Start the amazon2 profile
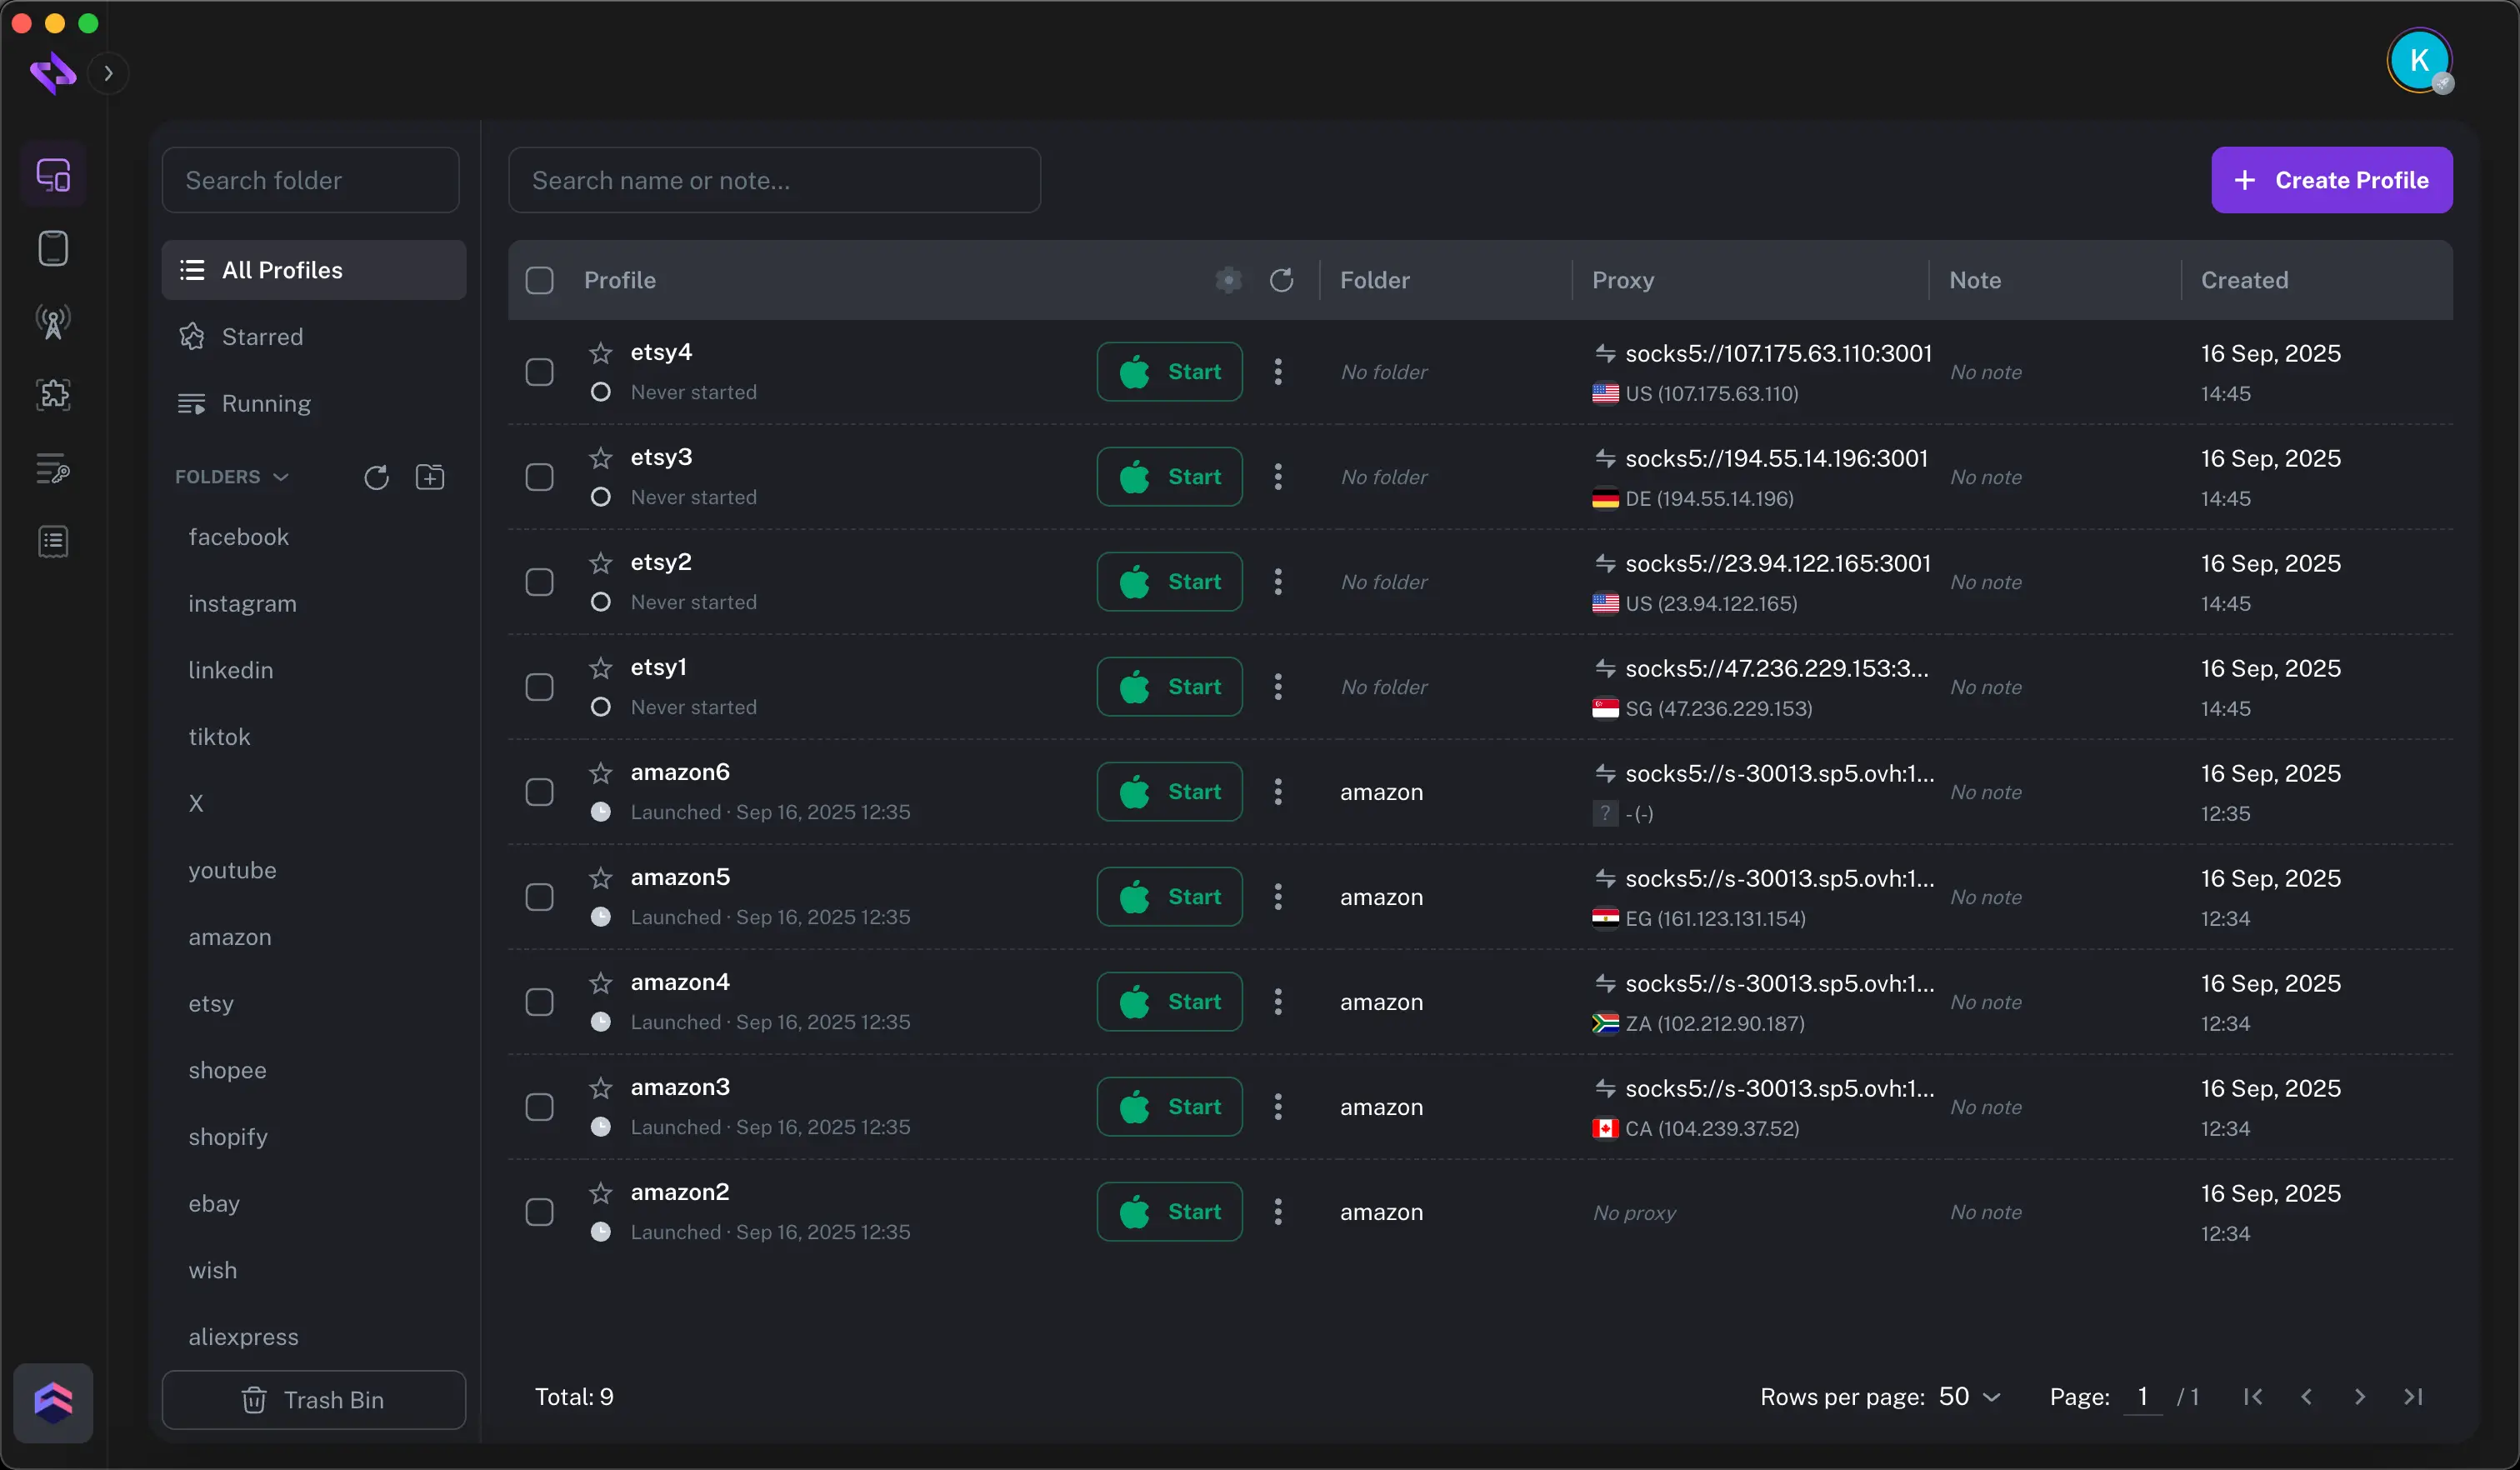This screenshot has width=2520, height=1470. 1169,1212
